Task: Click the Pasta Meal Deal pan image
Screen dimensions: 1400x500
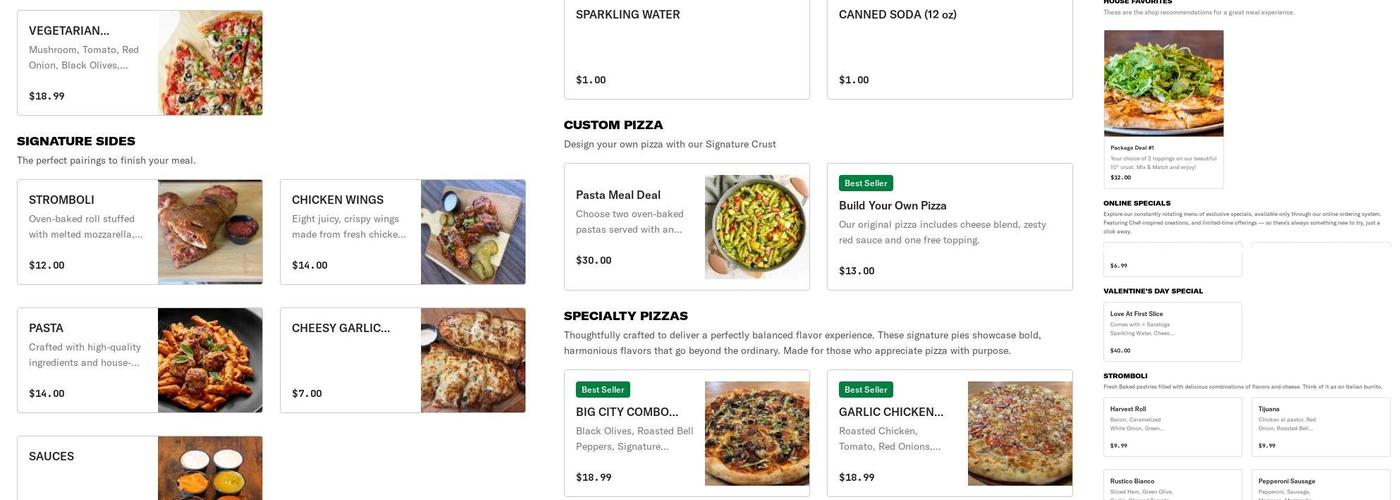Action: coord(757,227)
